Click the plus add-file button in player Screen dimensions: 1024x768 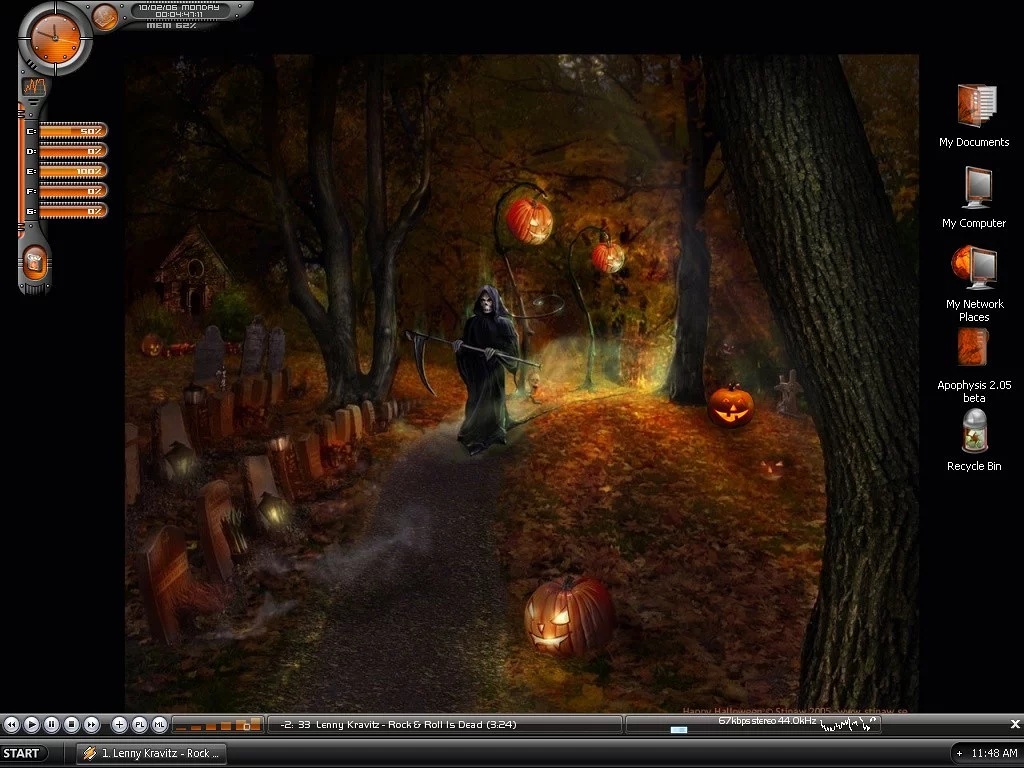pyautogui.click(x=119, y=724)
